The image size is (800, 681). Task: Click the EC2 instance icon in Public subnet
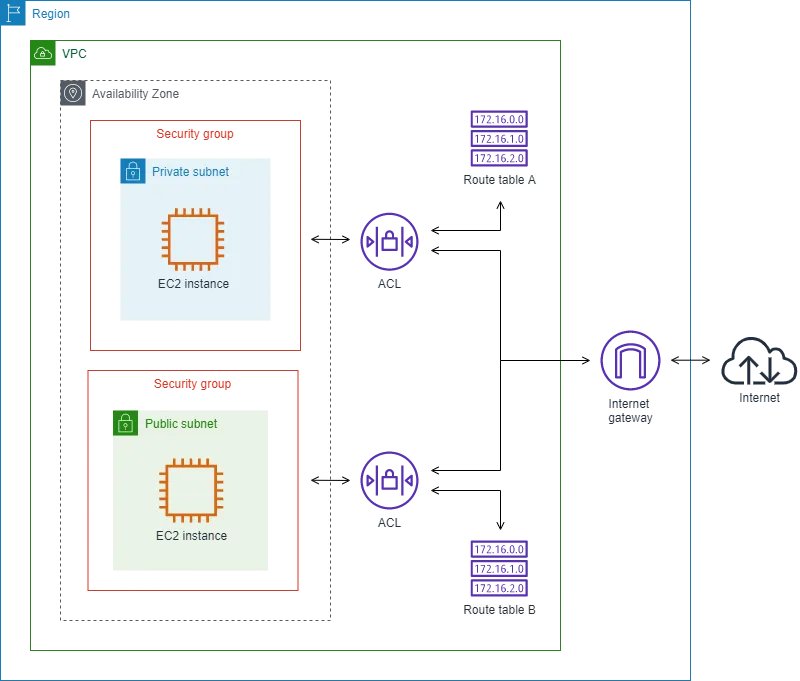[191, 491]
